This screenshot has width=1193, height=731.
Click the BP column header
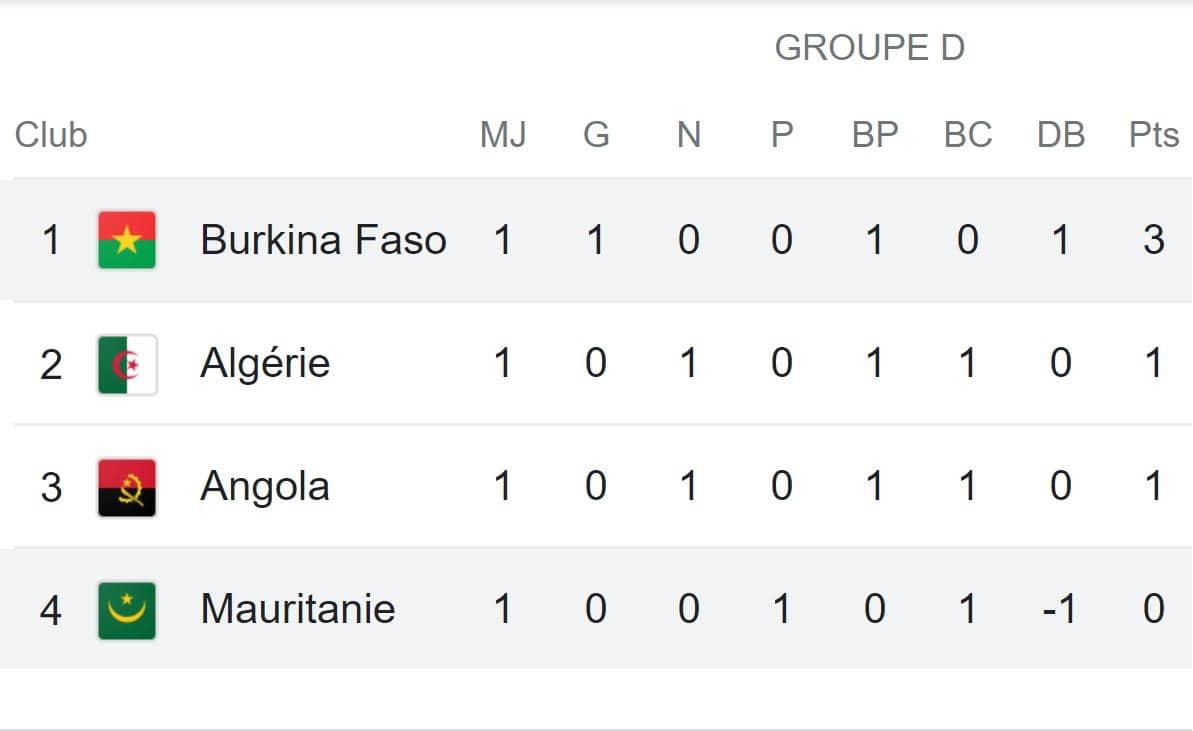click(875, 135)
